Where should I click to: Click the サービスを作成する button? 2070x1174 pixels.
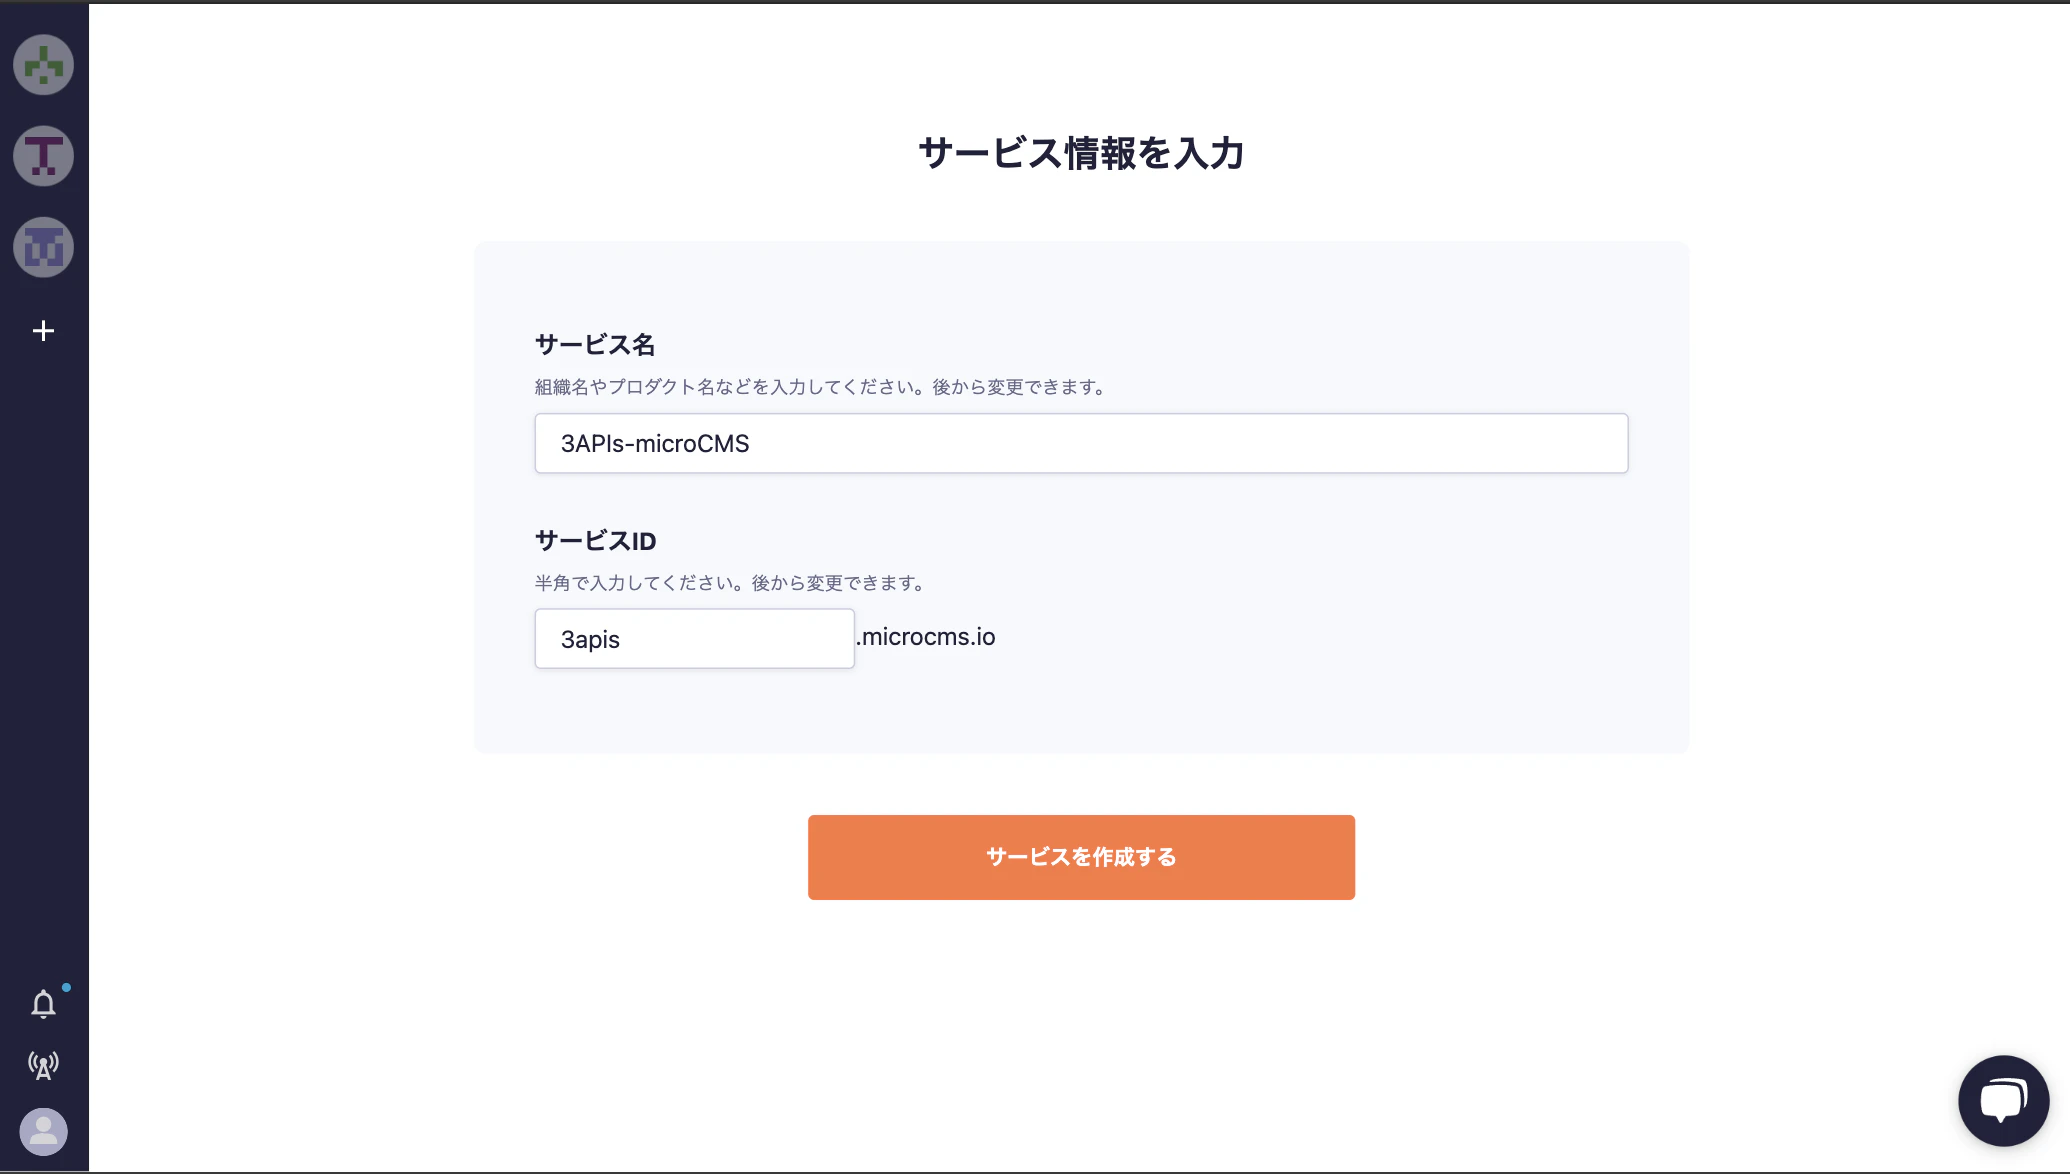click(x=1081, y=857)
